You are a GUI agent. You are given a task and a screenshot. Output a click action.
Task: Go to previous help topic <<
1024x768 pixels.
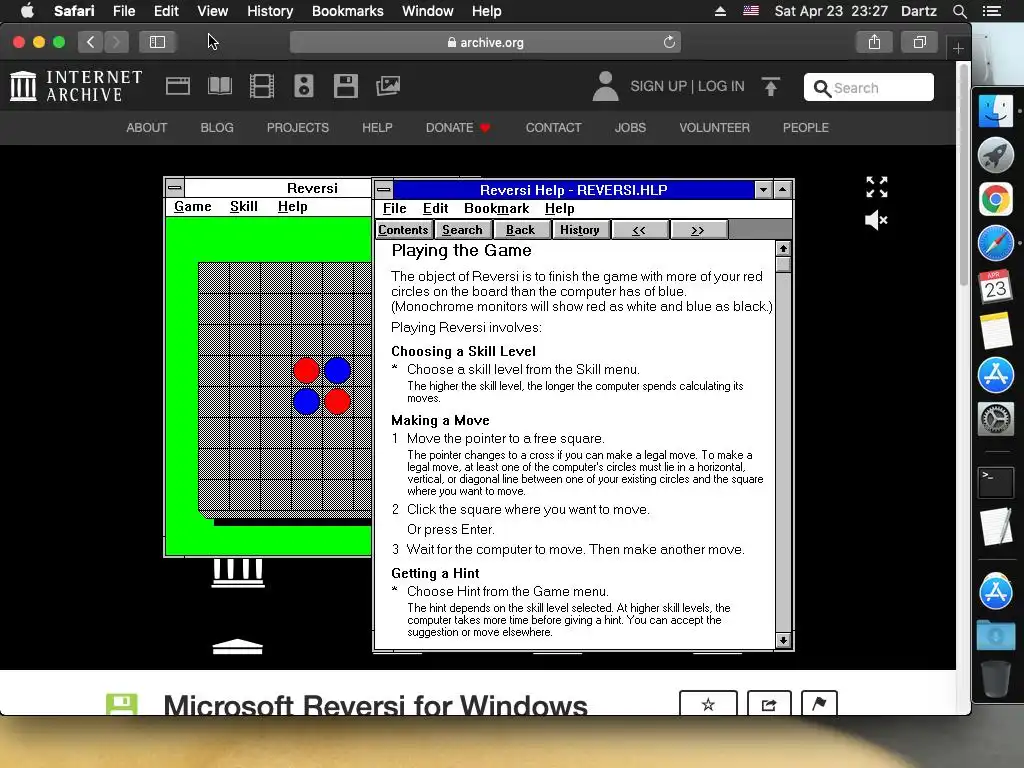639,230
